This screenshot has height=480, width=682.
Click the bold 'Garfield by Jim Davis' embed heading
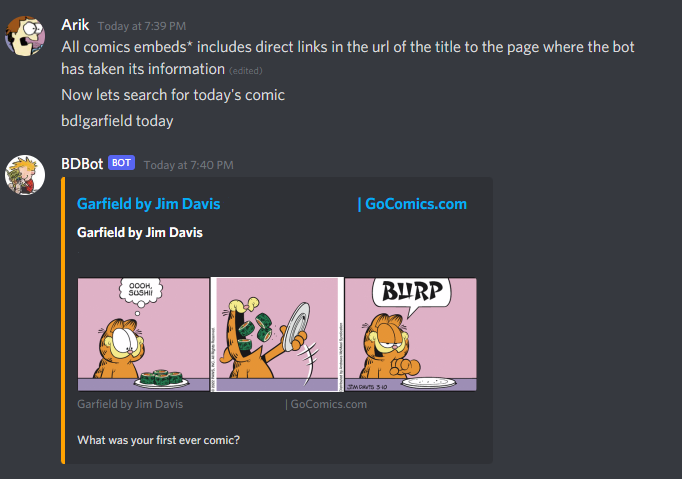click(140, 233)
